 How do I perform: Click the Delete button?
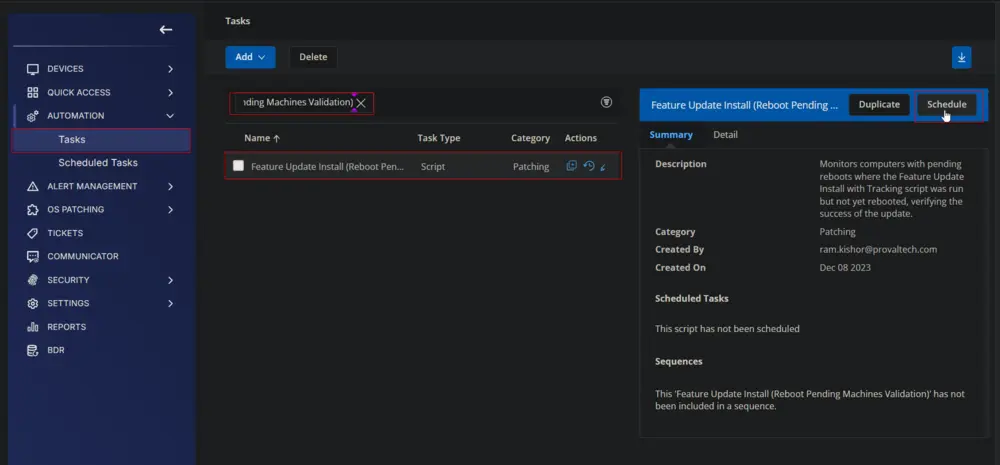click(313, 57)
